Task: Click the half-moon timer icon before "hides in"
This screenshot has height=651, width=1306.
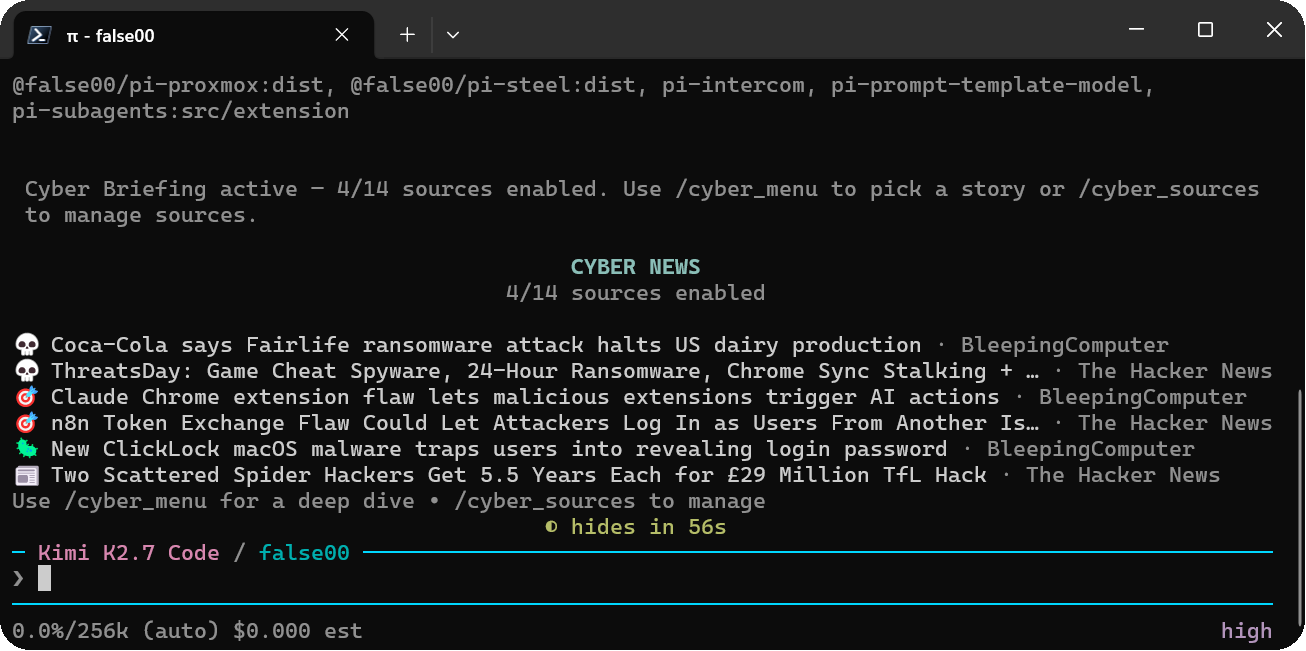Action: click(551, 527)
